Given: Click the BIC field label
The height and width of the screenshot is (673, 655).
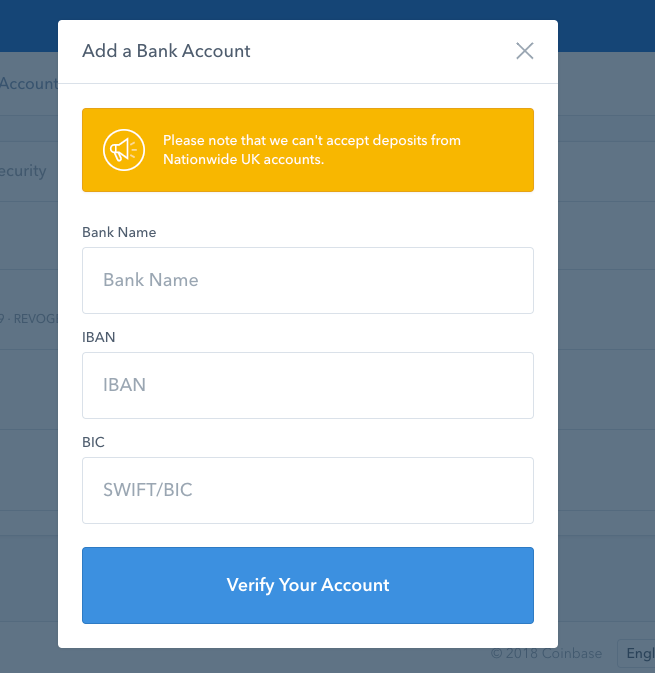Looking at the screenshot, I should pos(94,442).
